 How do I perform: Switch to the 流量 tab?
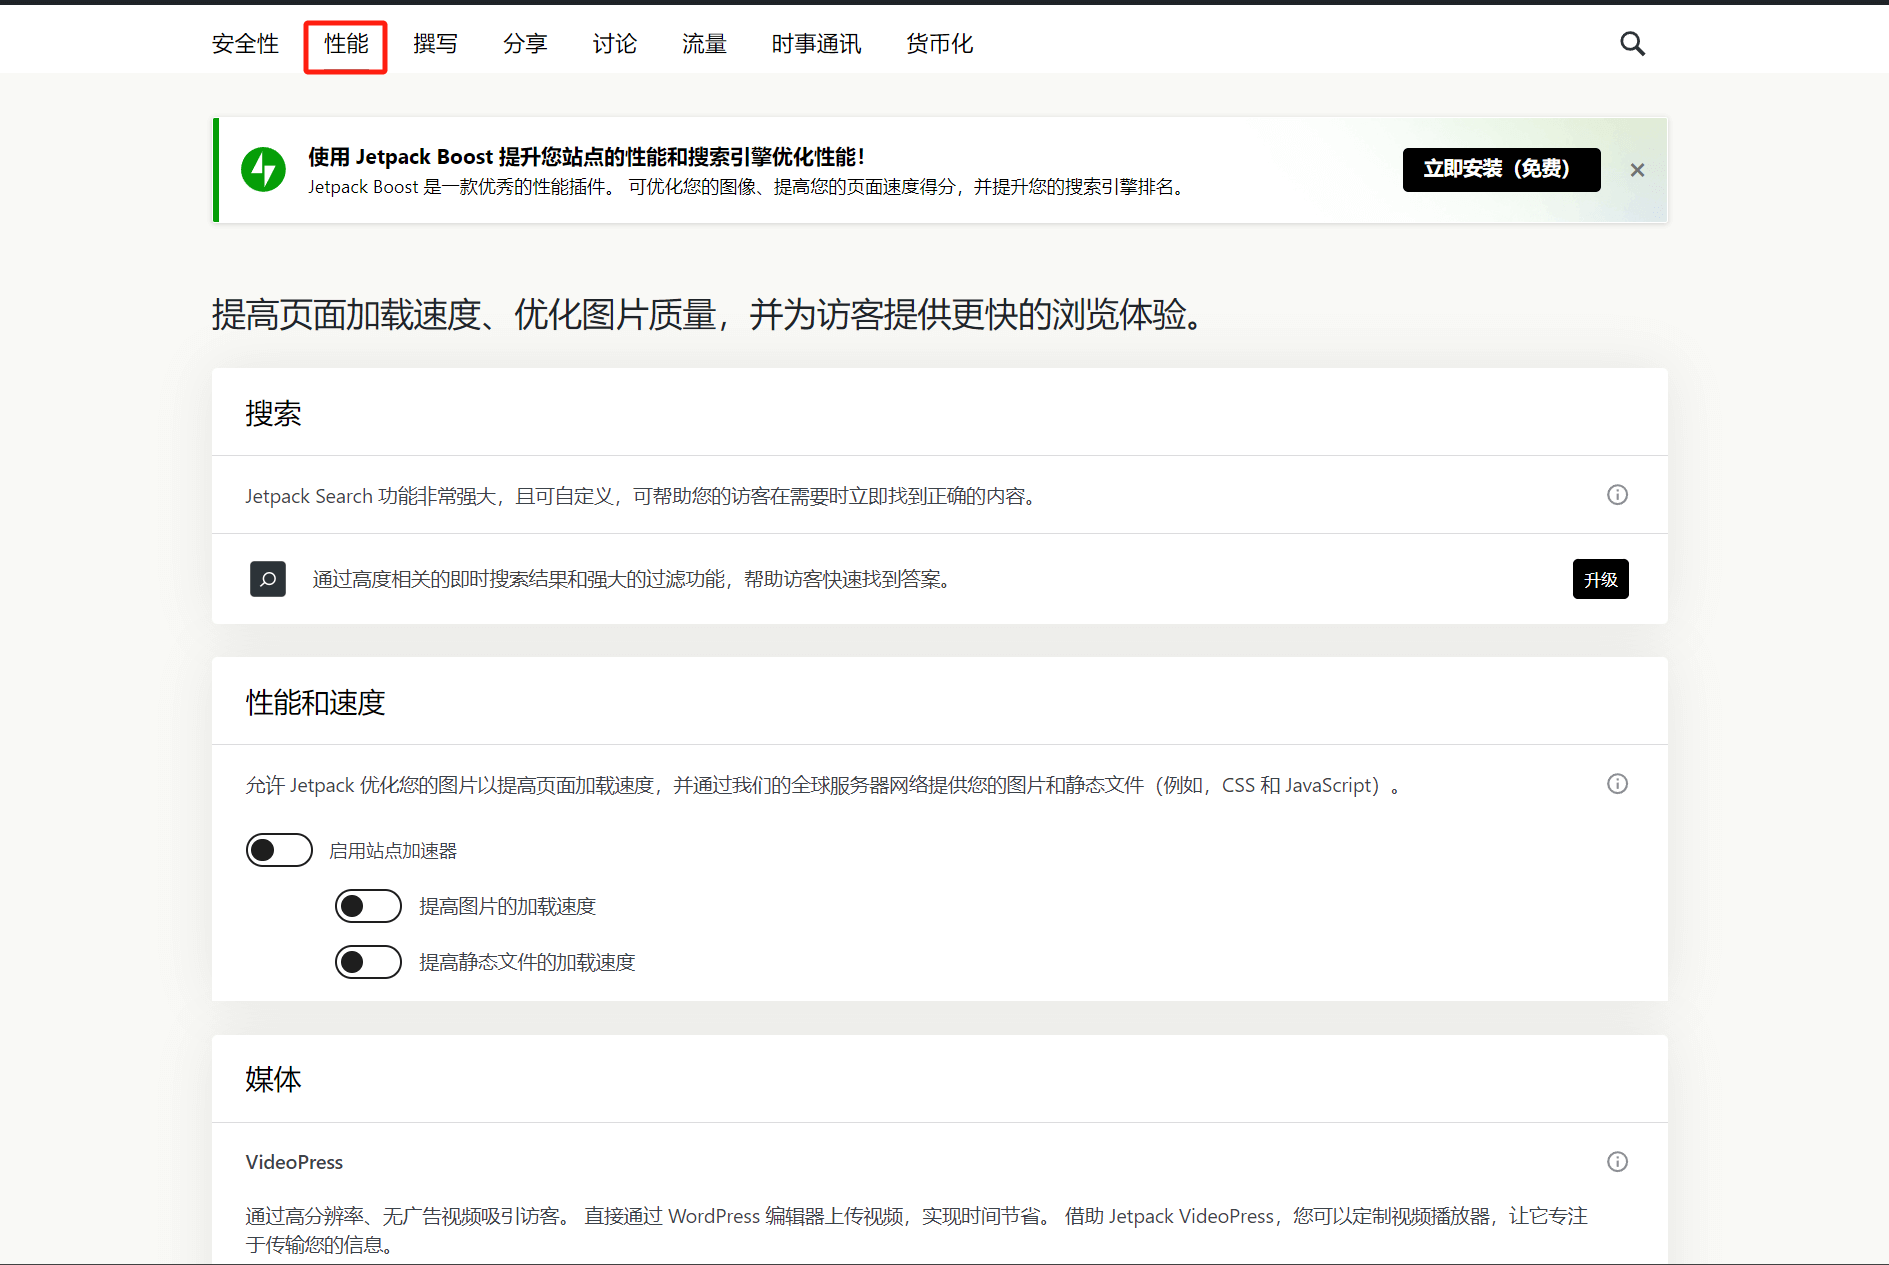[x=704, y=44]
